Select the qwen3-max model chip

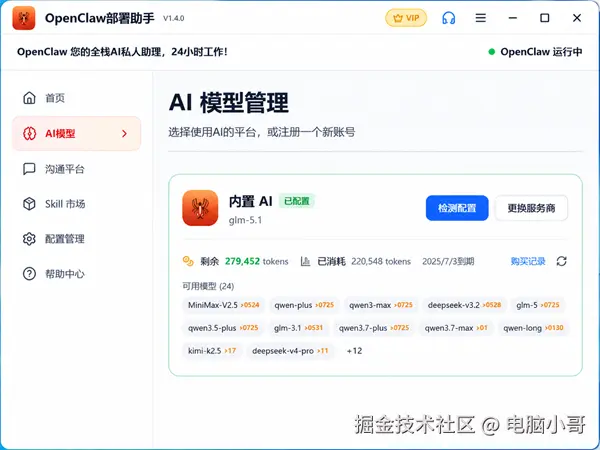tap(381, 305)
